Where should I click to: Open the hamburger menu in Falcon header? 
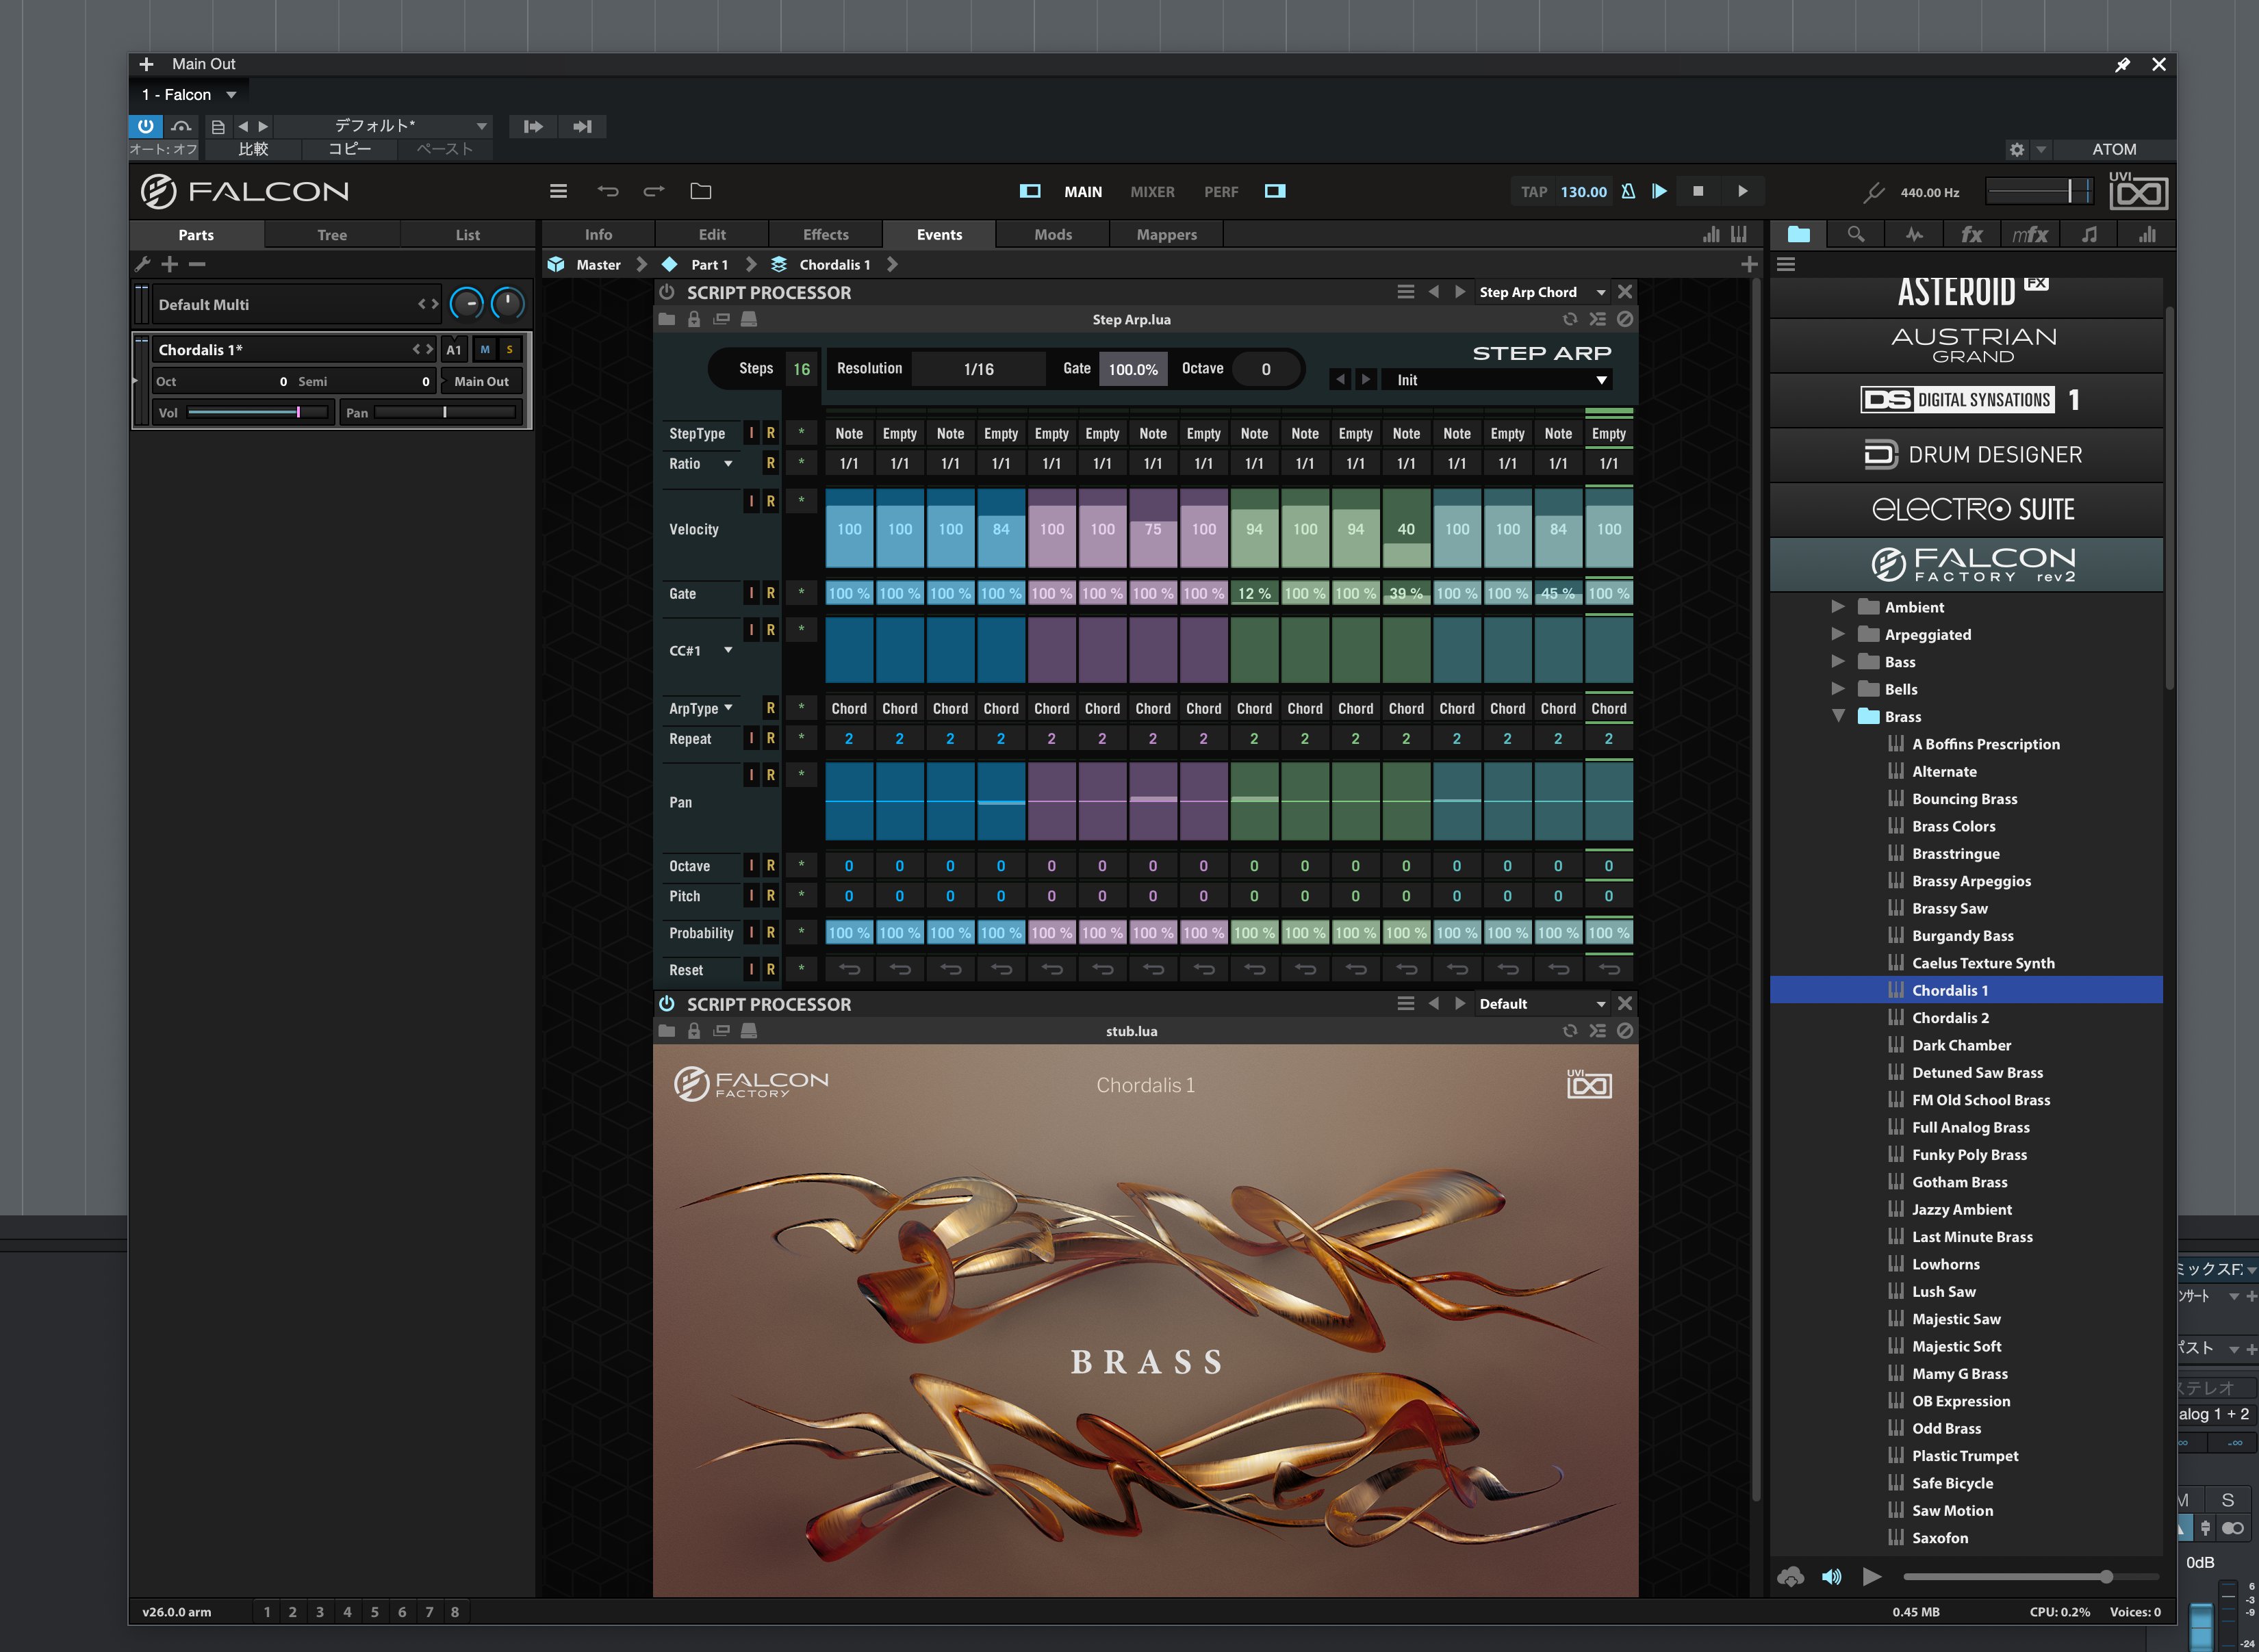[x=559, y=191]
